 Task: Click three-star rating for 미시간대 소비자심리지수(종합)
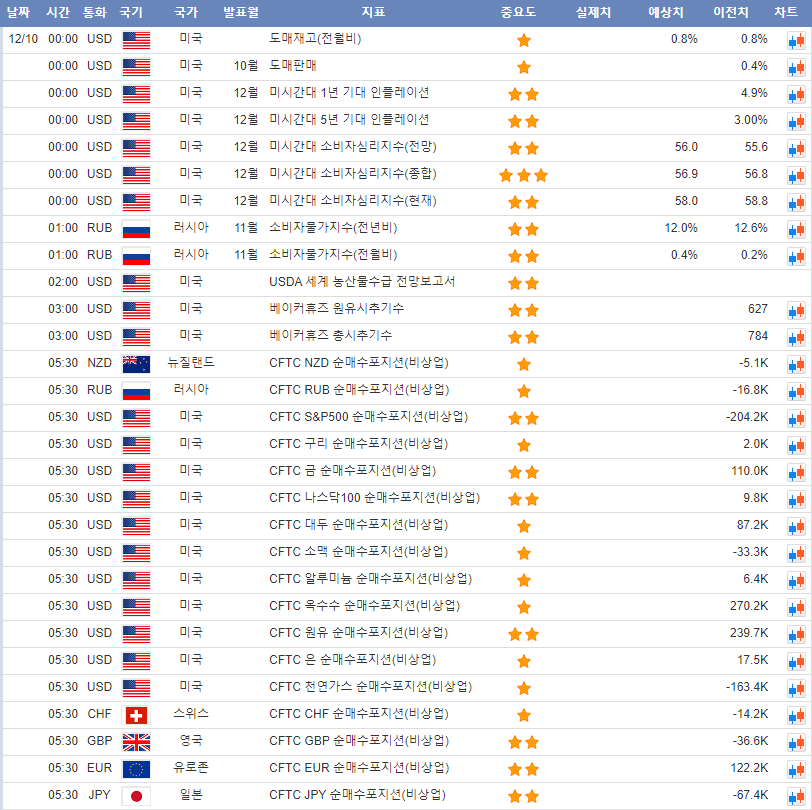point(524,175)
